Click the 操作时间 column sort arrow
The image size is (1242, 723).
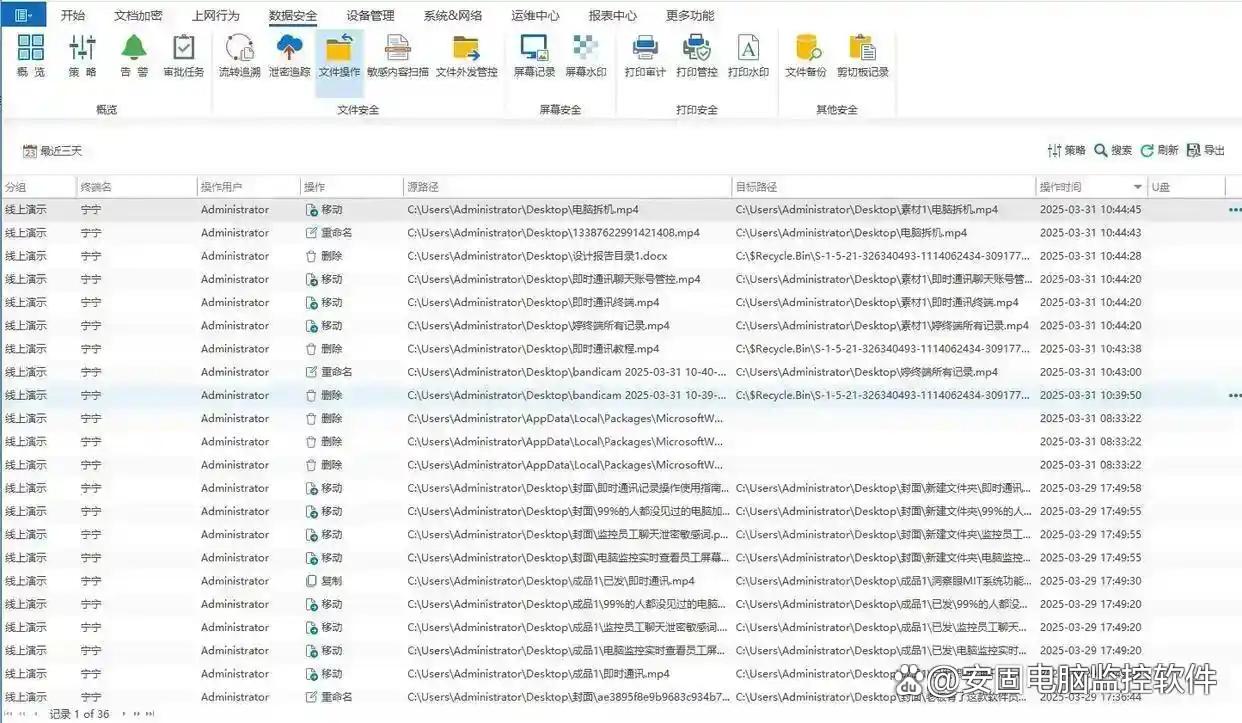1137,187
